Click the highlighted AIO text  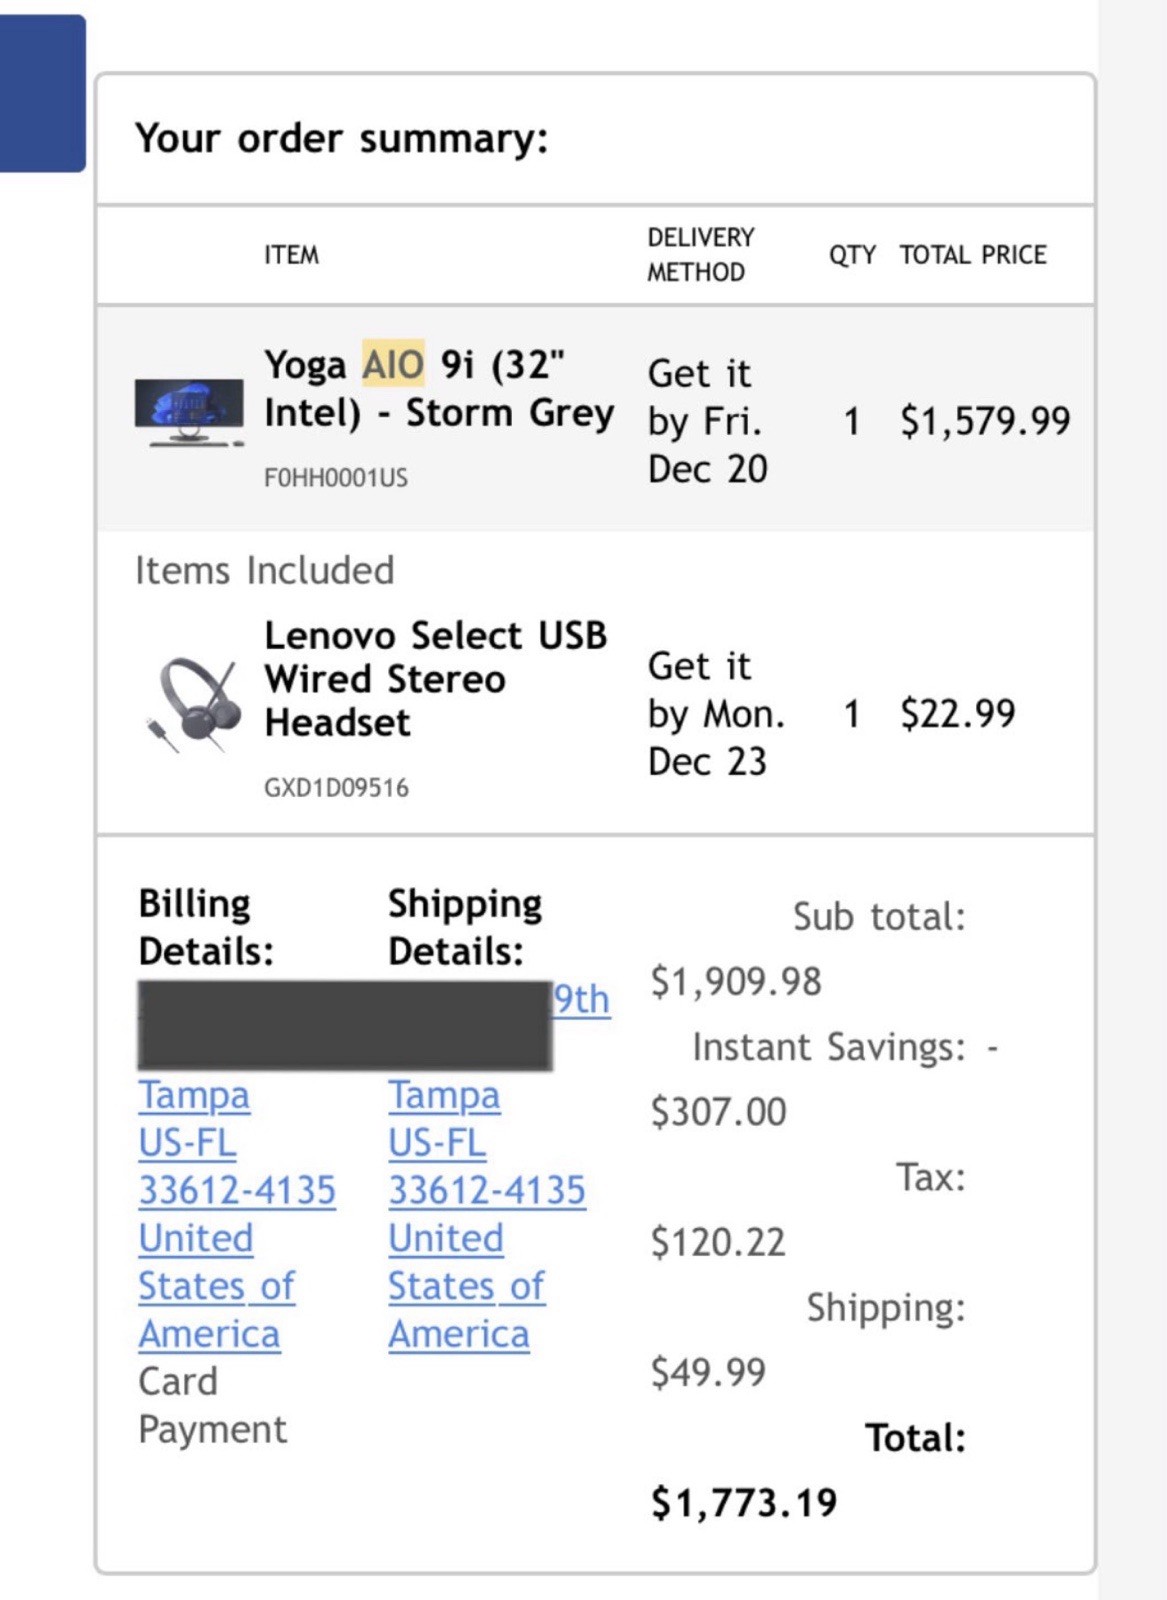click(393, 364)
